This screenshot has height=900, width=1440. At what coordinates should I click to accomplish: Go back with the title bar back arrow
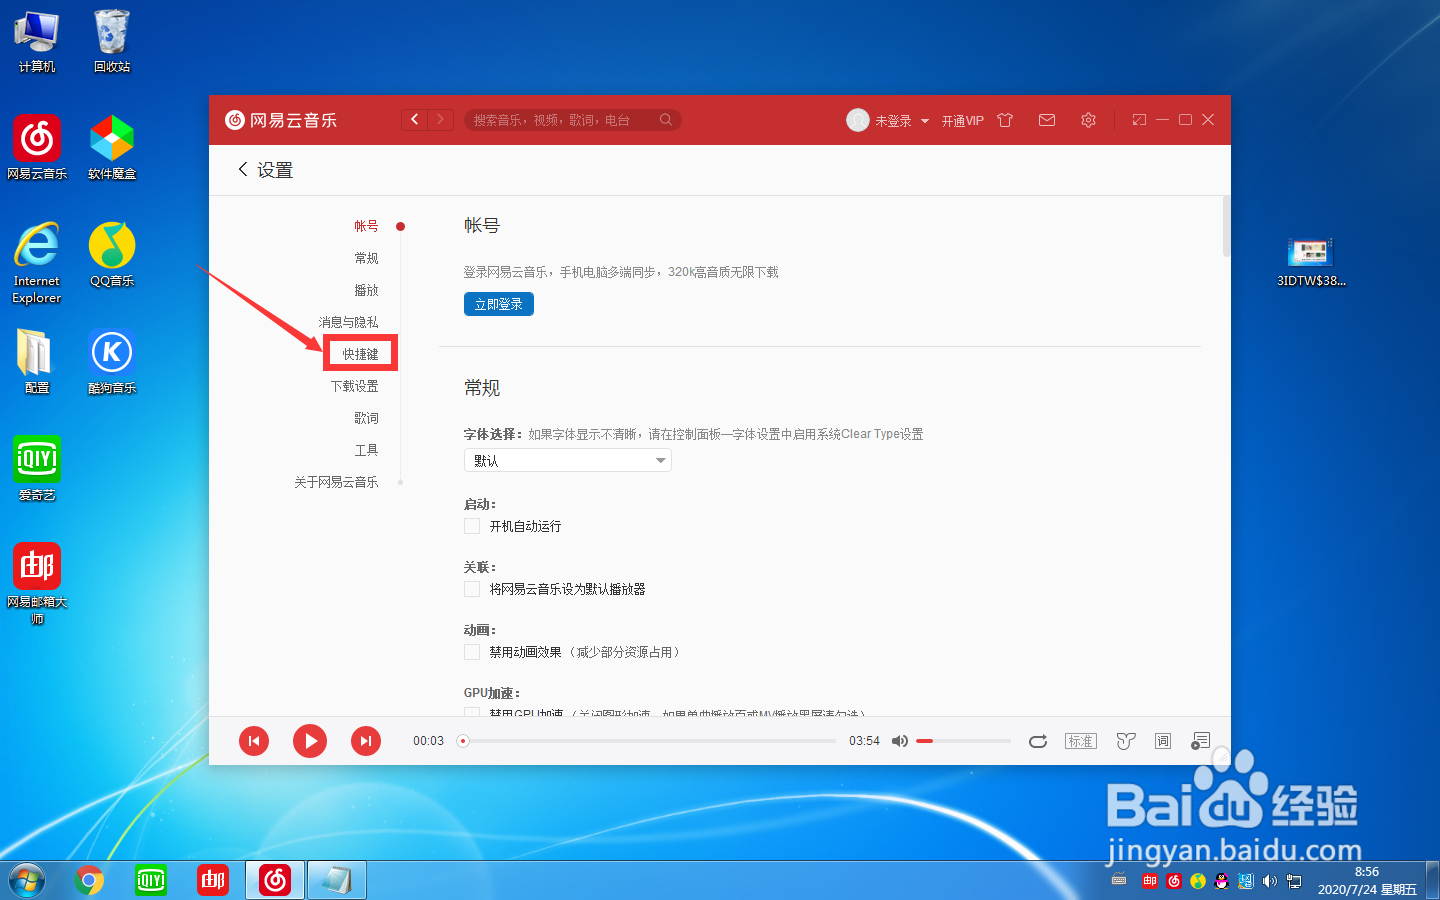pos(415,120)
